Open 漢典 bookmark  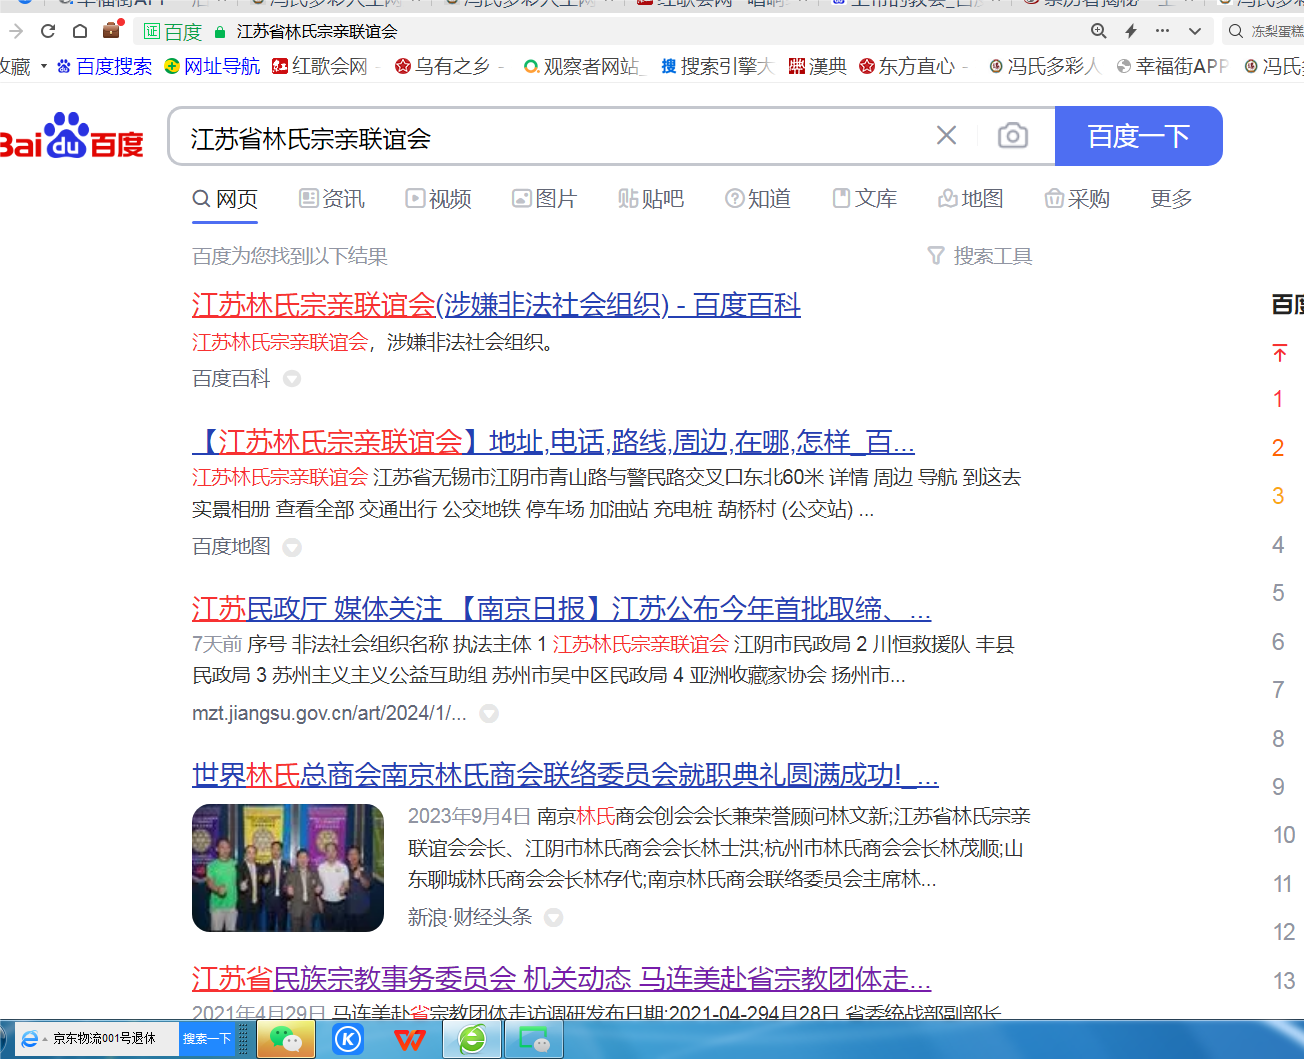click(817, 66)
